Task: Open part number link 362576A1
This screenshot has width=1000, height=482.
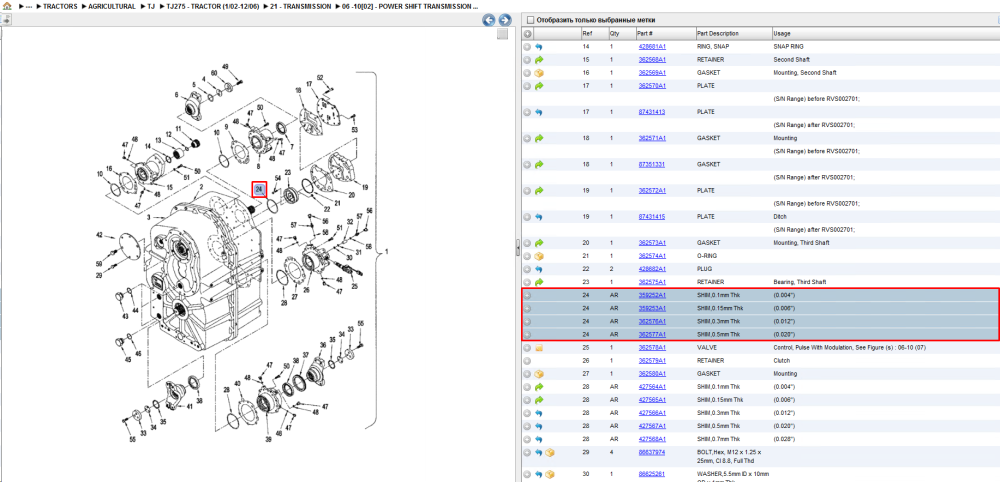Action: tap(652, 321)
